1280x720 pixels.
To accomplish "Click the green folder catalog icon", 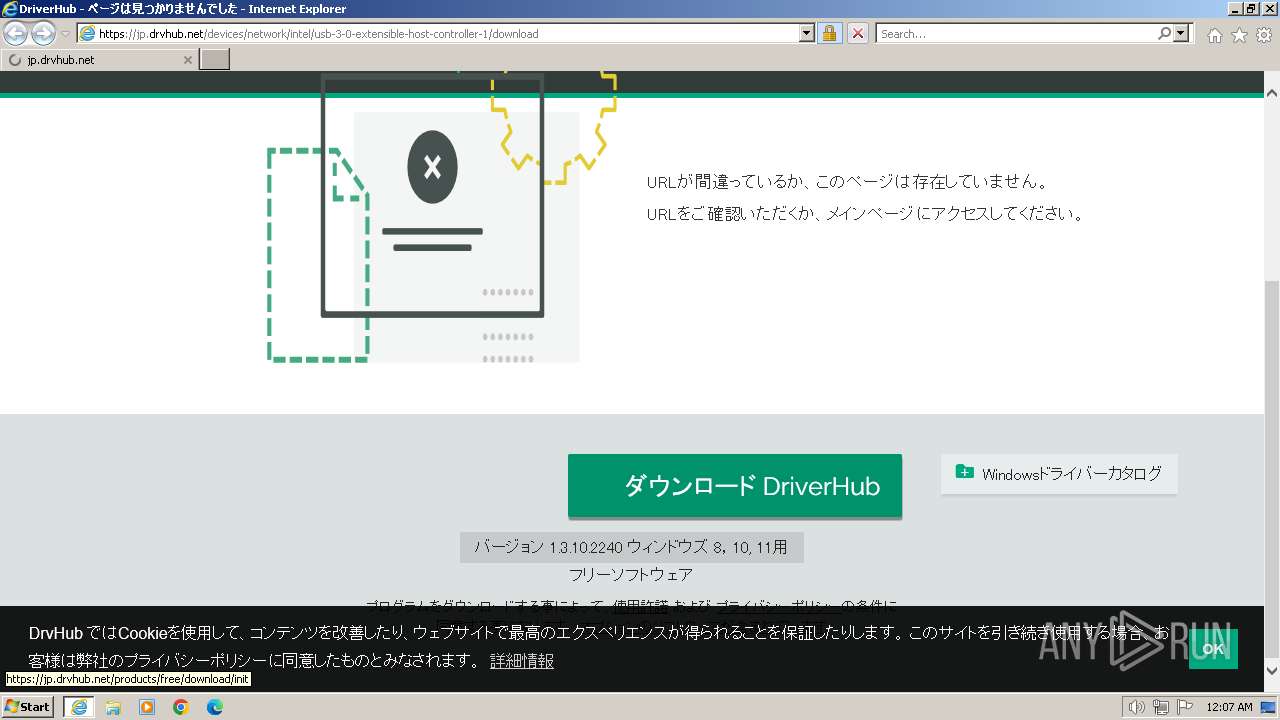I will pyautogui.click(x=964, y=472).
